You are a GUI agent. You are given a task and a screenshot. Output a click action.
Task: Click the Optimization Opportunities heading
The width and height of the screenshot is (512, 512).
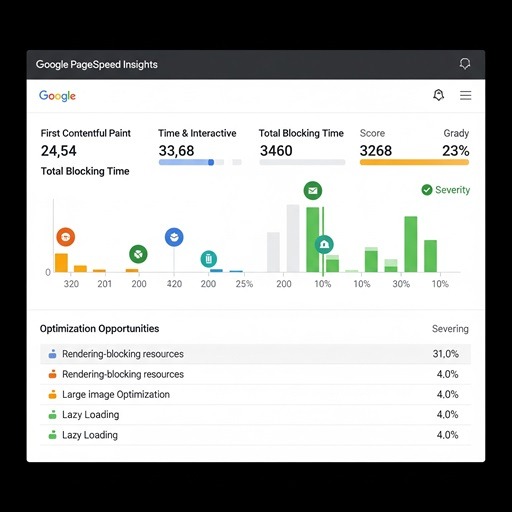tap(99, 329)
